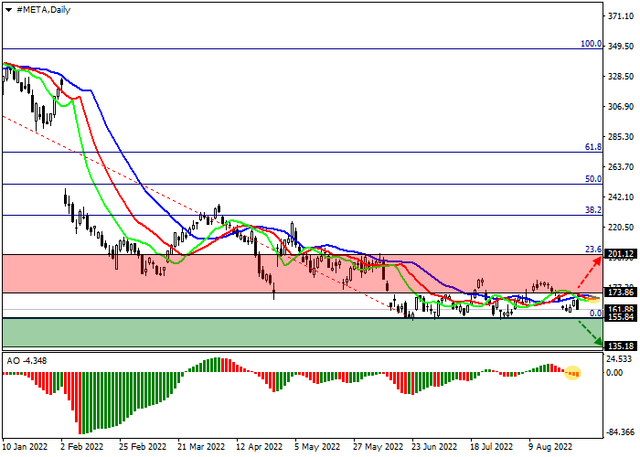The height and width of the screenshot is (457, 640).
Task: Click the 18 Jul 2022 date label
Action: pos(491,447)
